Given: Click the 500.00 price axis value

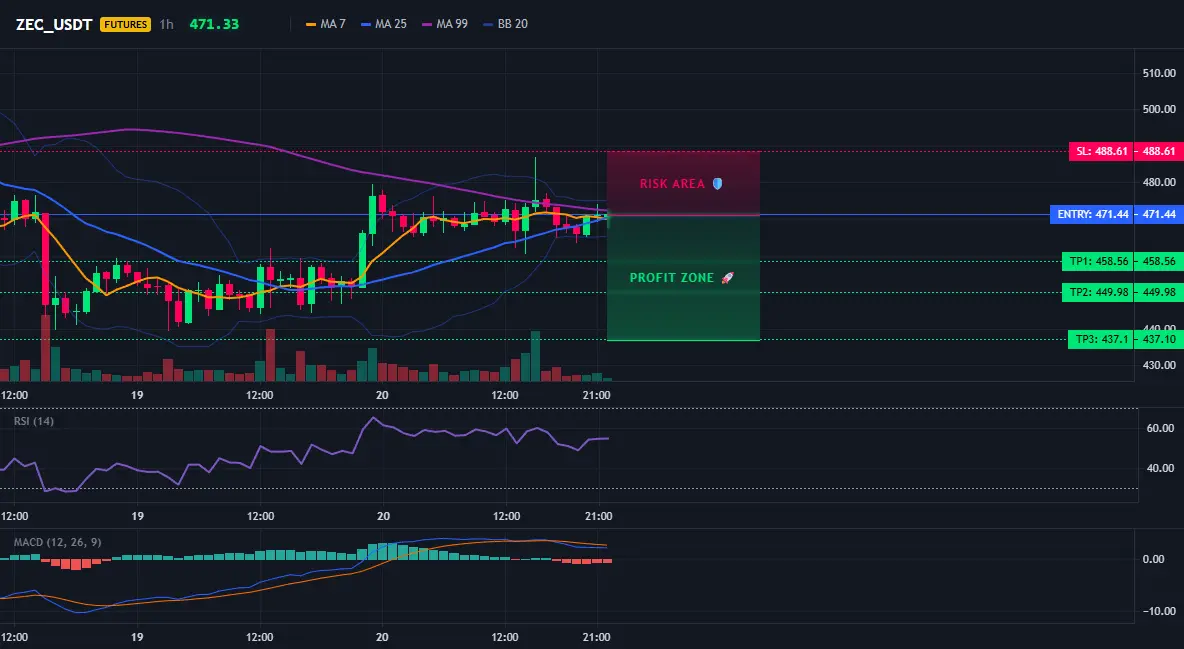Looking at the screenshot, I should point(1159,109).
